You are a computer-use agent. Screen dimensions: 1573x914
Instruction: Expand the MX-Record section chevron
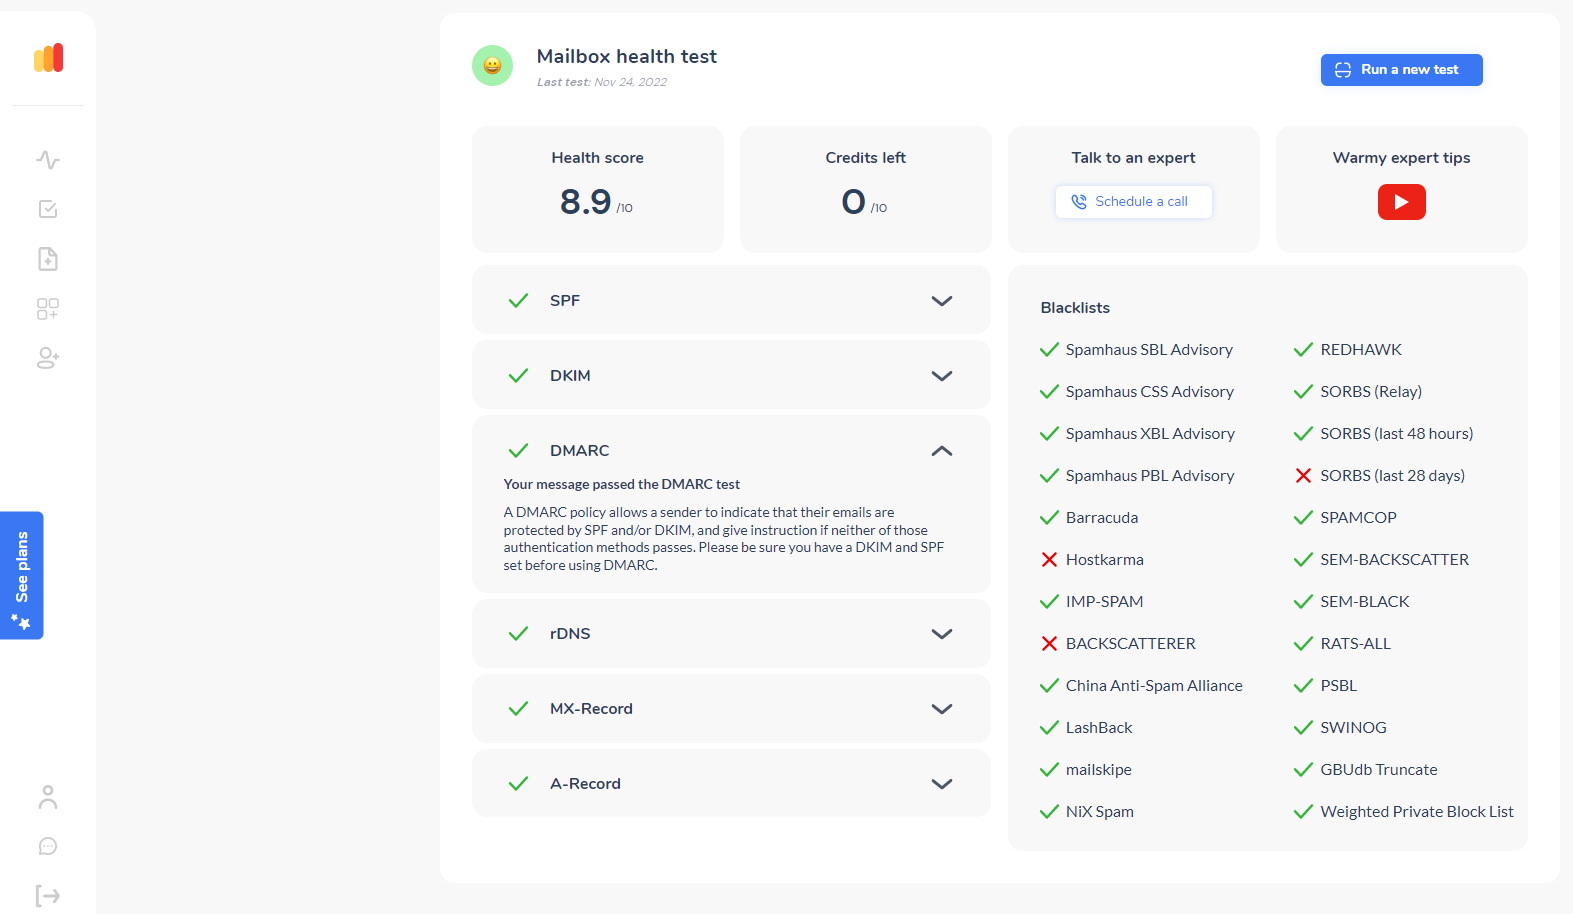tap(942, 708)
